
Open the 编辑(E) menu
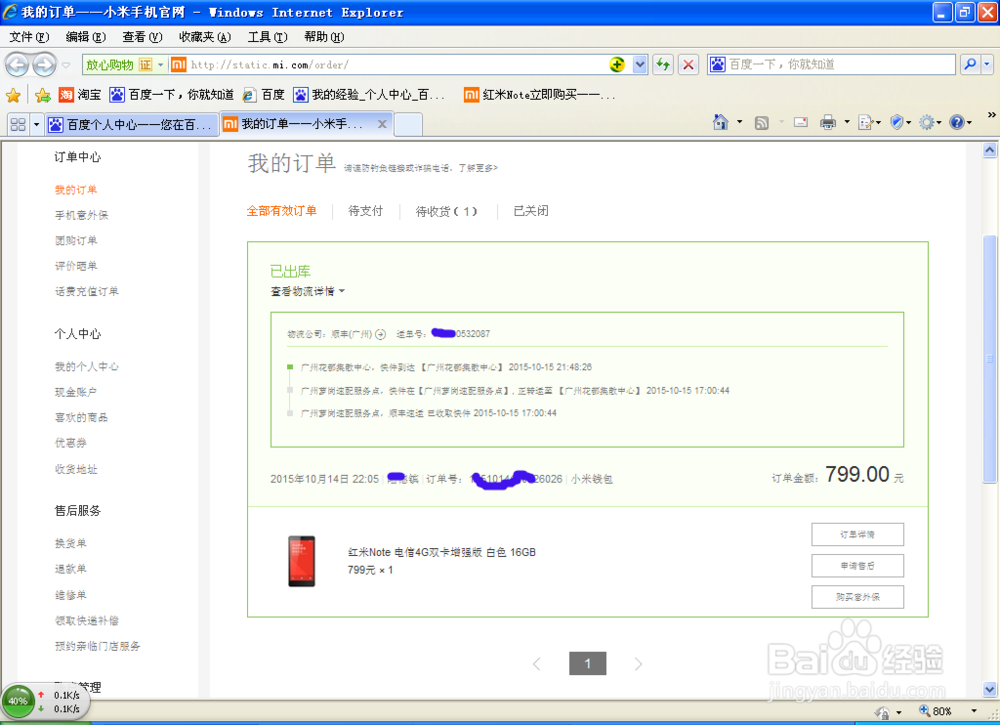[85, 37]
